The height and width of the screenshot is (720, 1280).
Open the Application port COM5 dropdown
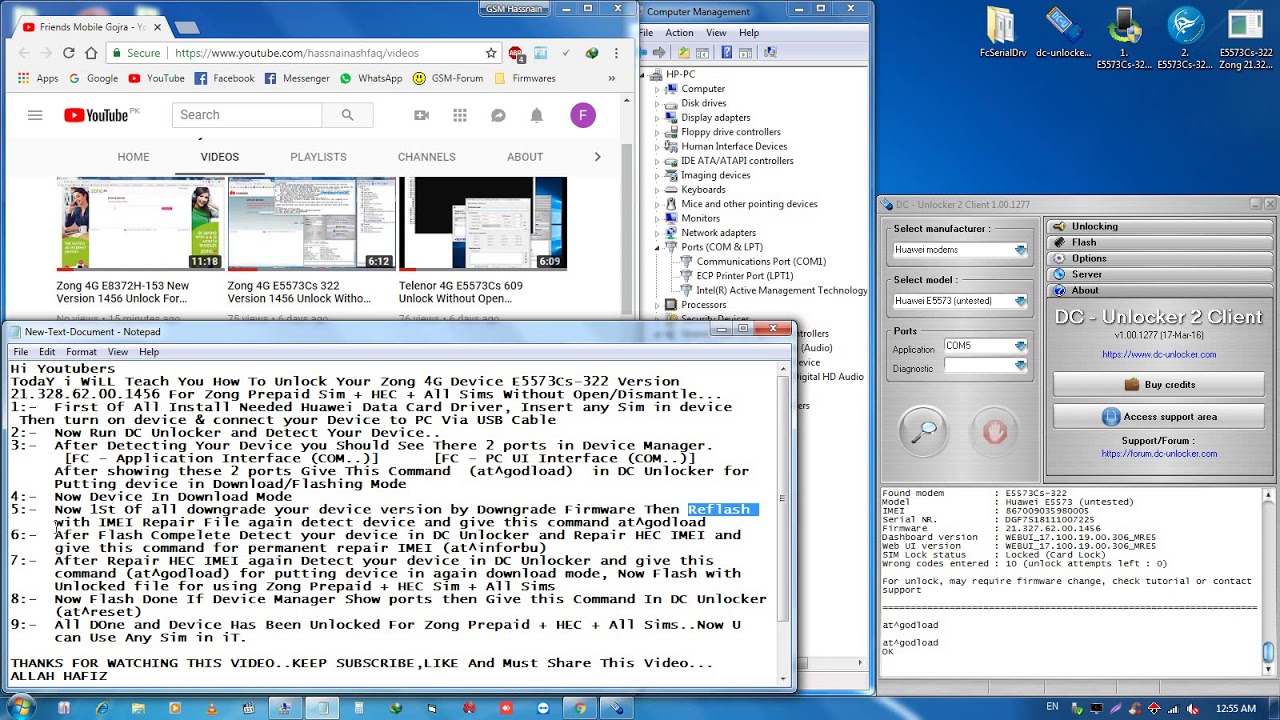point(986,346)
